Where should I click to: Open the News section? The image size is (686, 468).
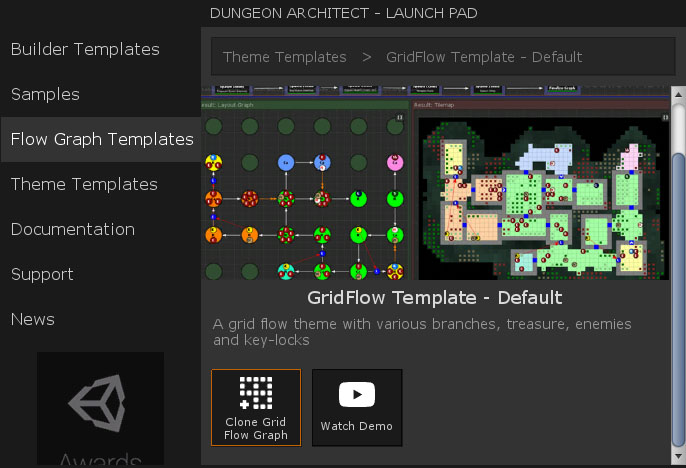[33, 320]
